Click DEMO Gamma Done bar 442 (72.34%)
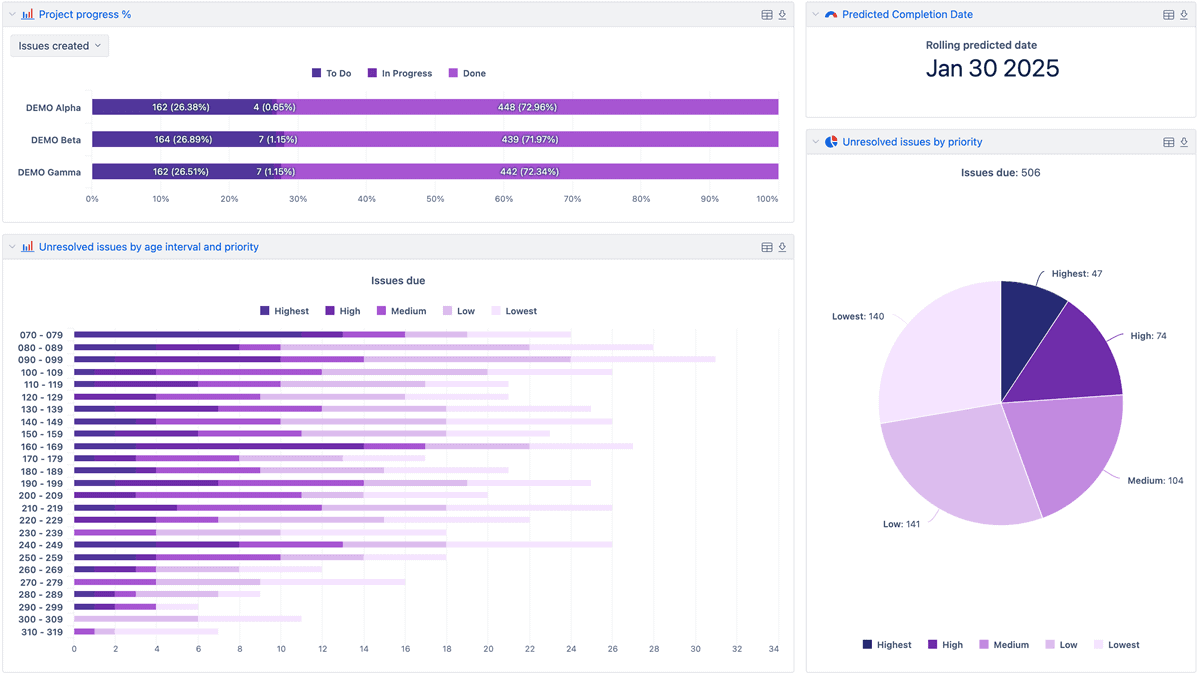The width and height of the screenshot is (1200, 675). (531, 171)
